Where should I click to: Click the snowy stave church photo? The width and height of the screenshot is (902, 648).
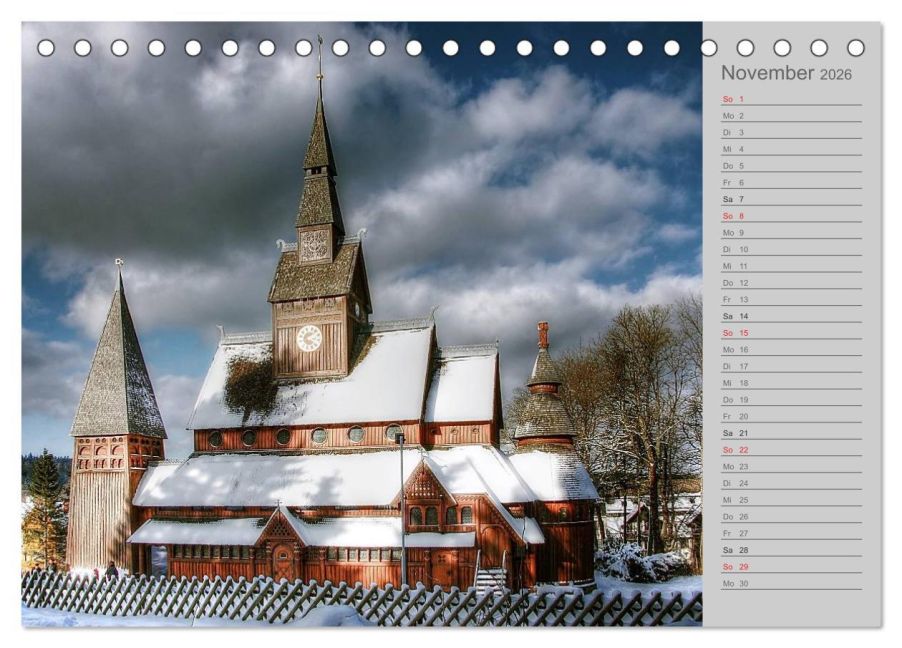pyautogui.click(x=362, y=324)
